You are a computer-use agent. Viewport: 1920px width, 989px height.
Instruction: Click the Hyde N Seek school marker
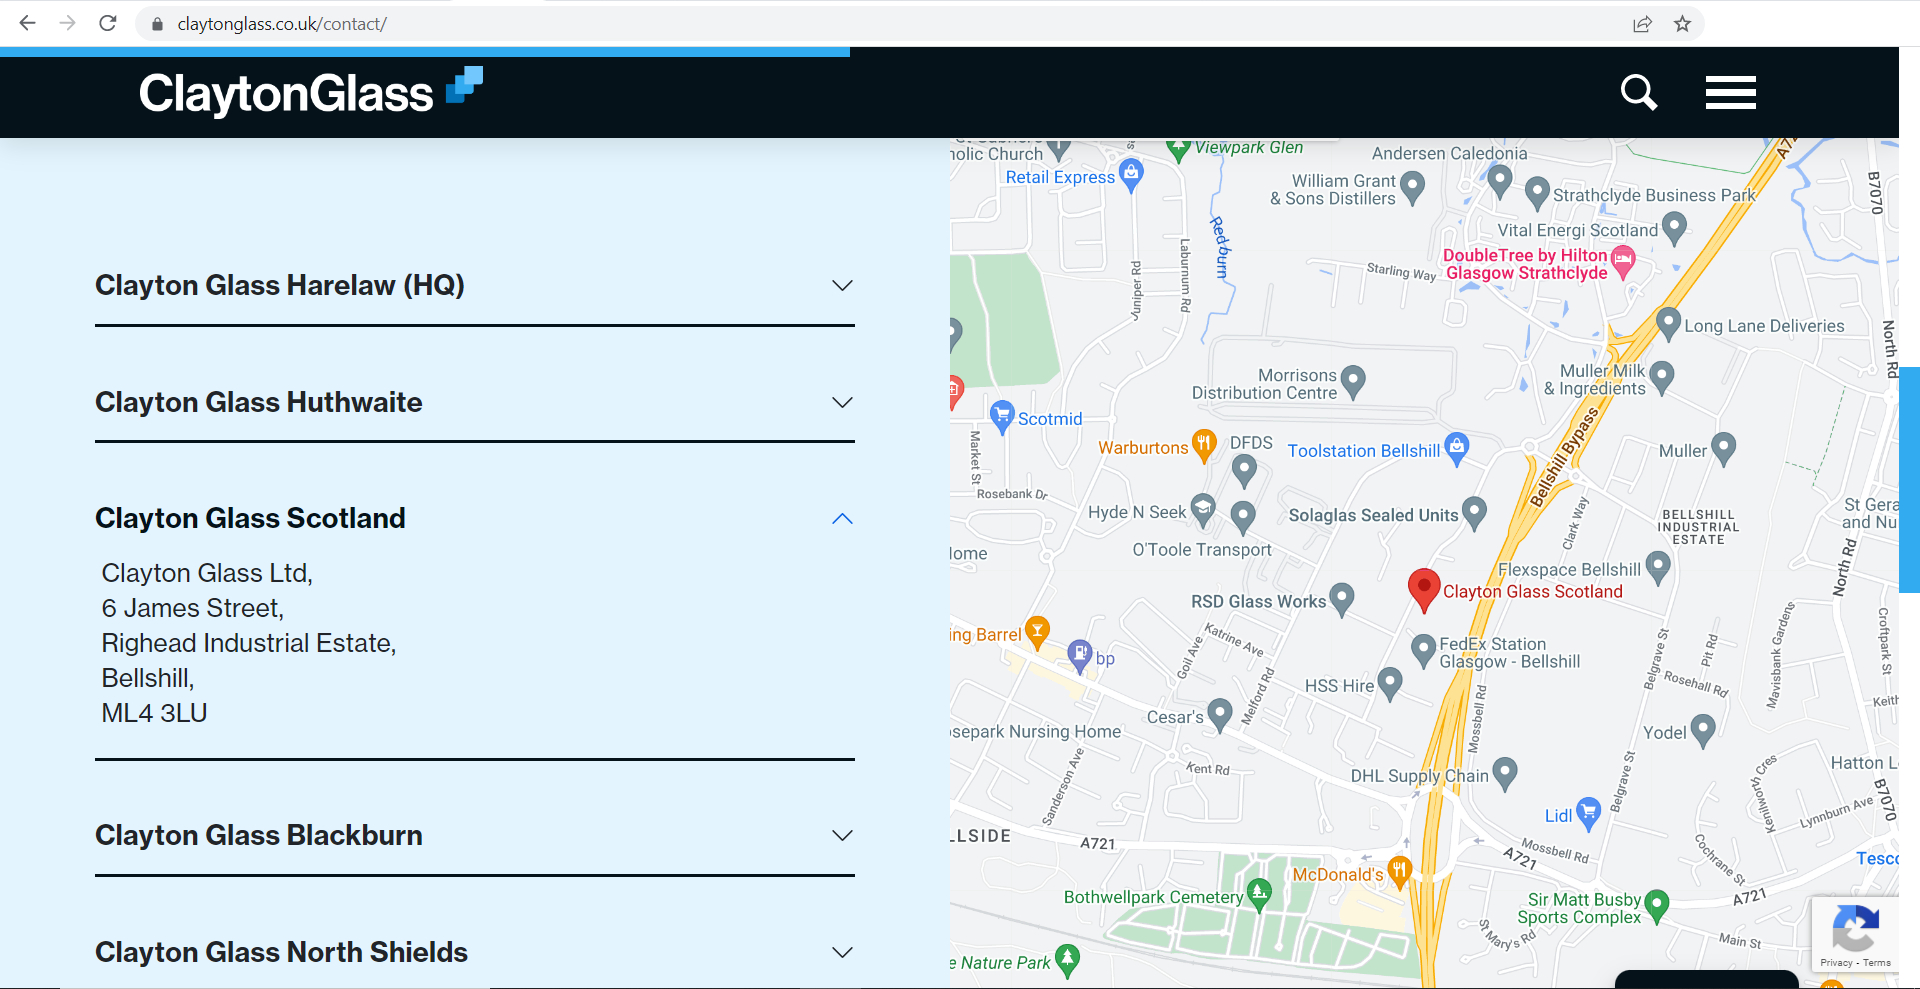click(x=1203, y=510)
